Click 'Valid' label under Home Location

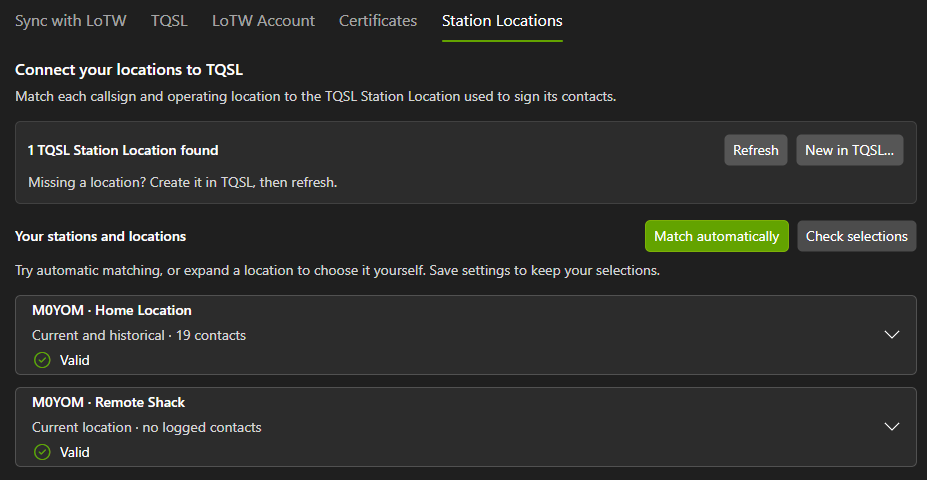pyautogui.click(x=74, y=360)
